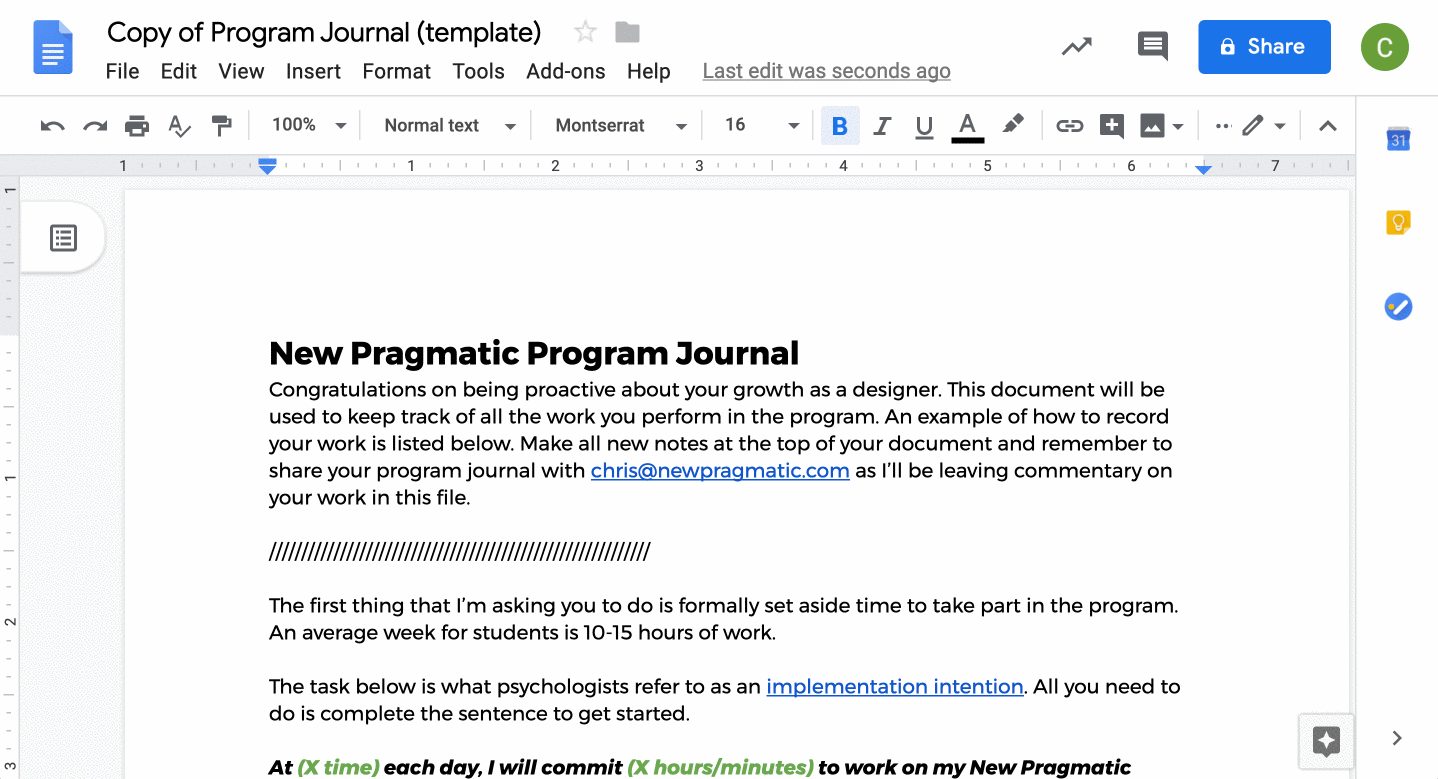This screenshot has width=1438, height=779.
Task: Click the slashes divider text line
Action: click(459, 552)
